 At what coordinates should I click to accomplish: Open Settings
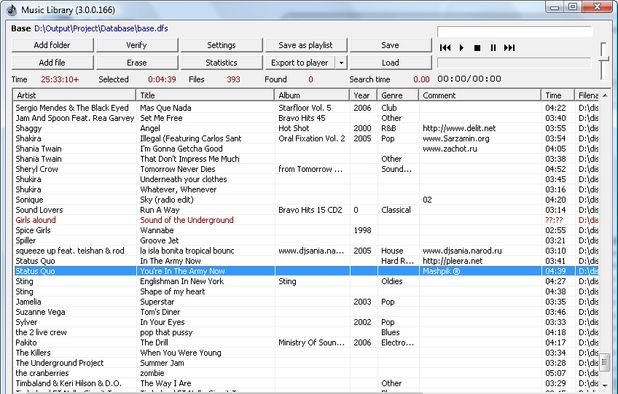tap(221, 45)
